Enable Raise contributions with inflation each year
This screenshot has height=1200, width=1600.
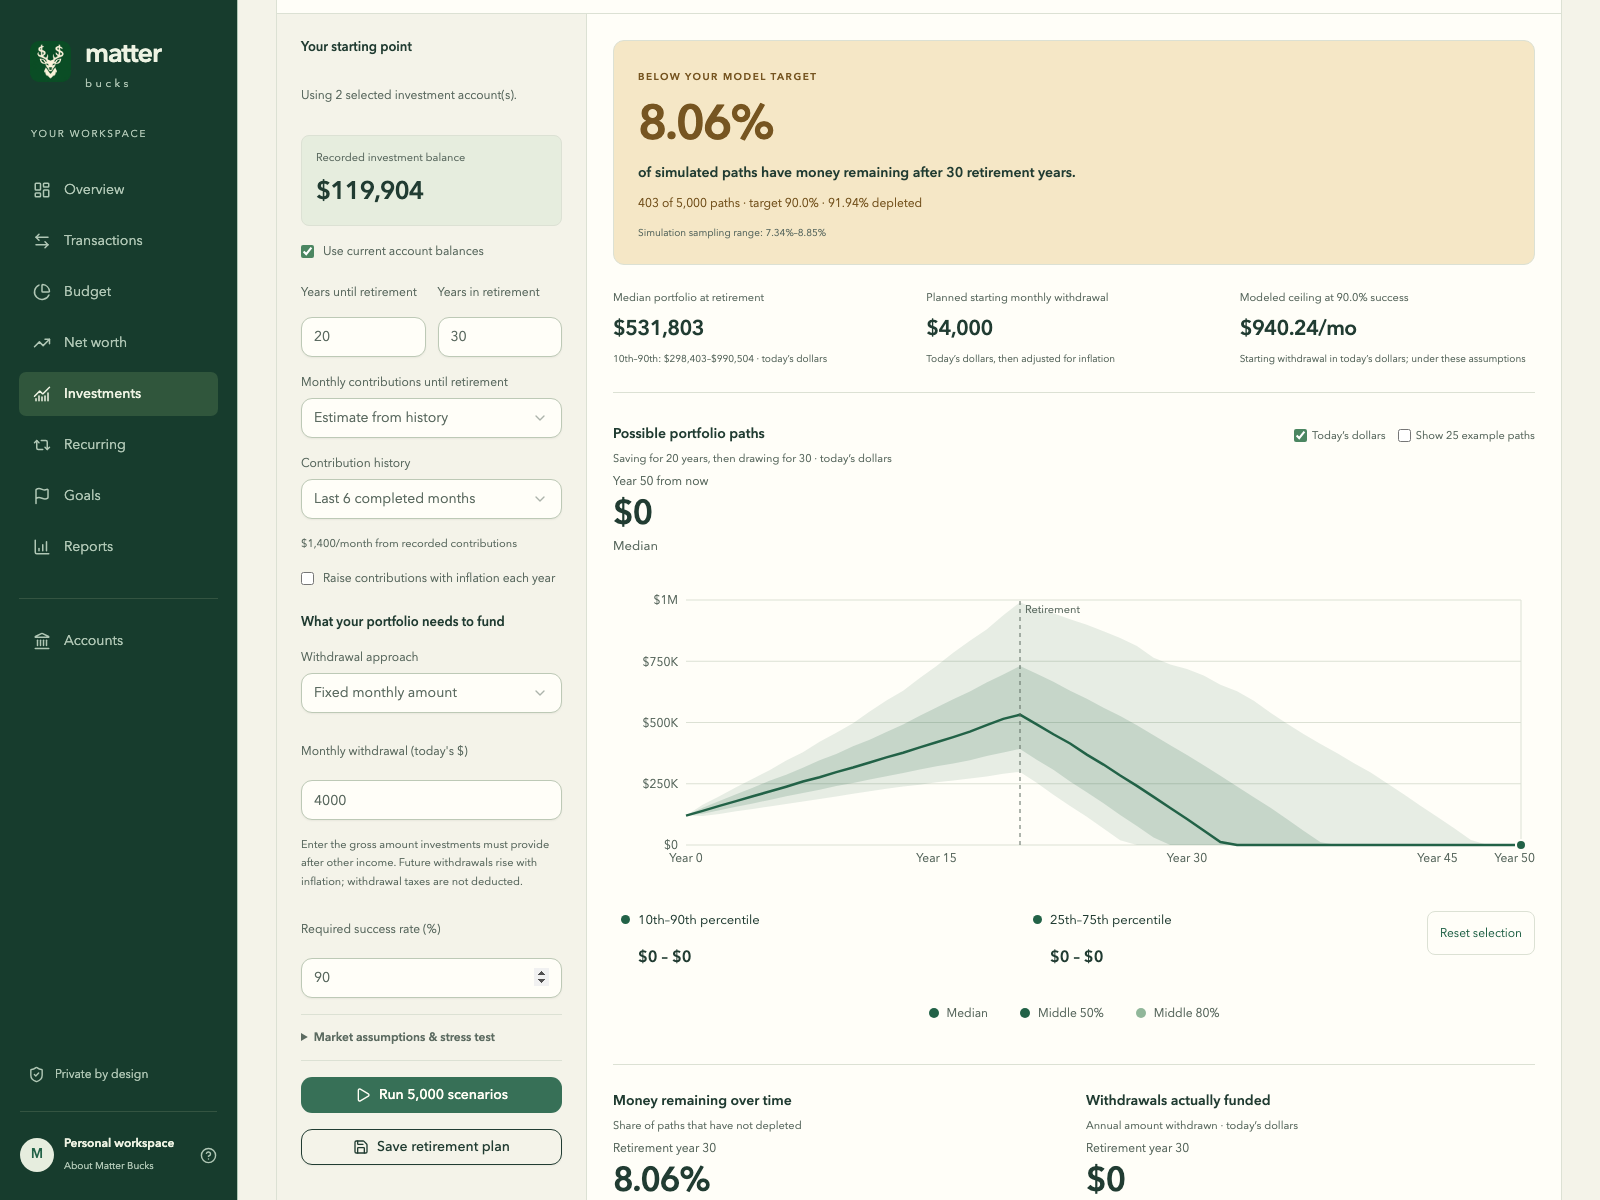point(308,579)
